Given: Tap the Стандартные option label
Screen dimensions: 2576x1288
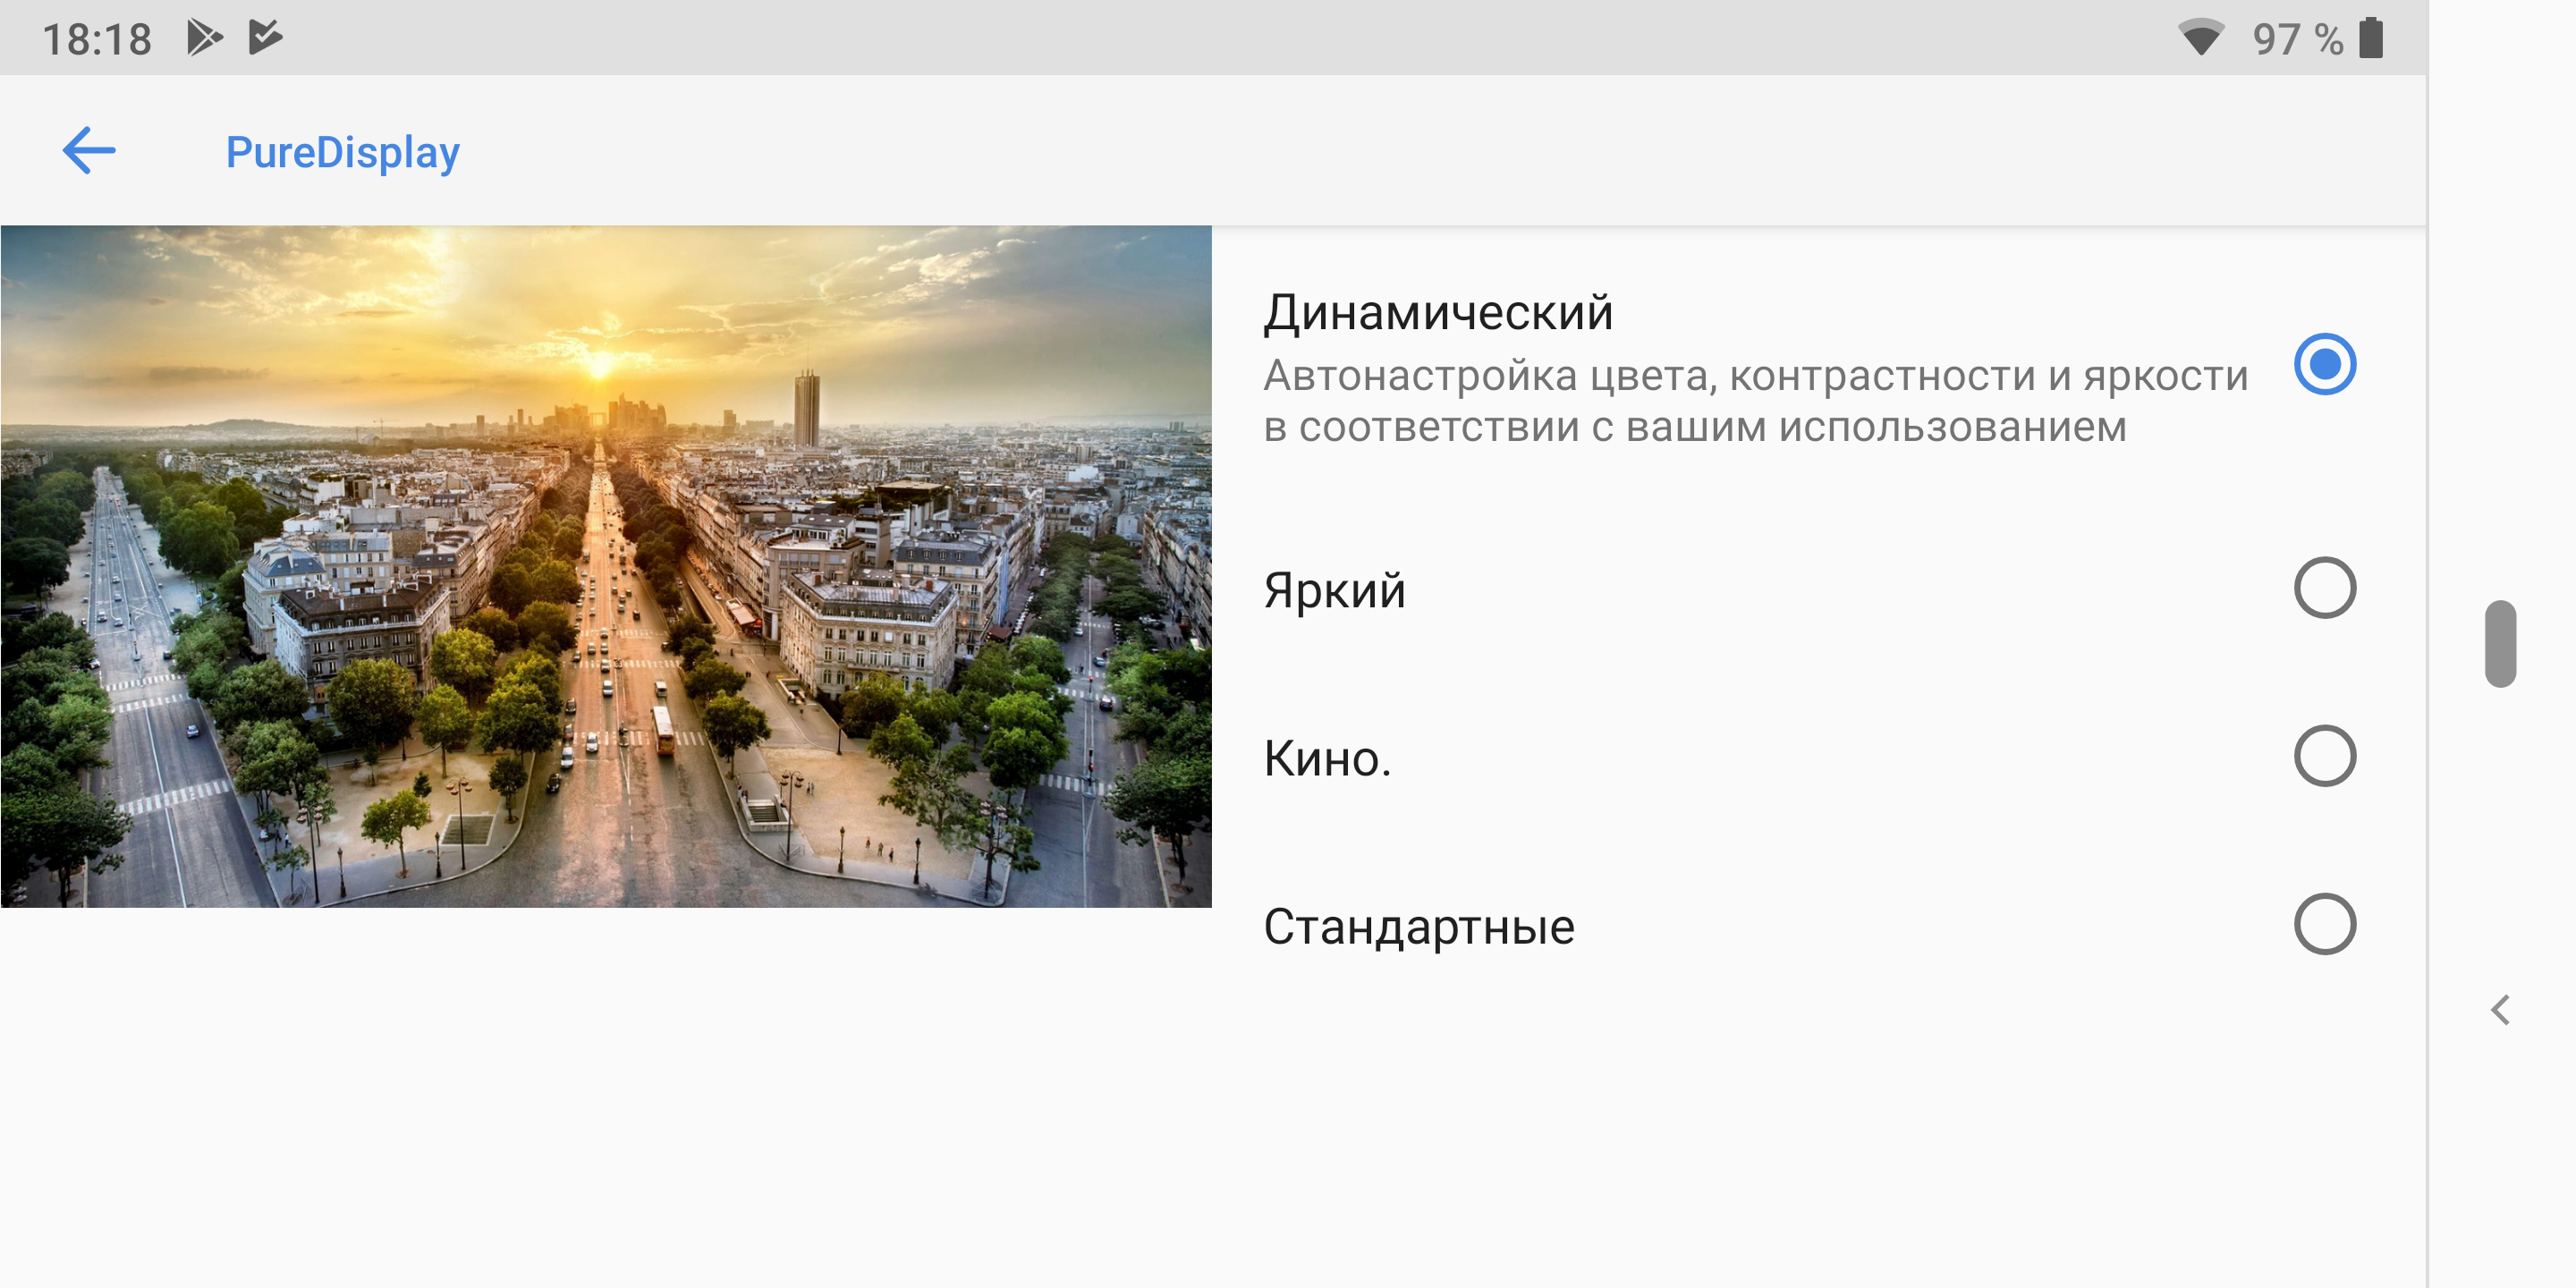Looking at the screenshot, I should point(1418,927).
